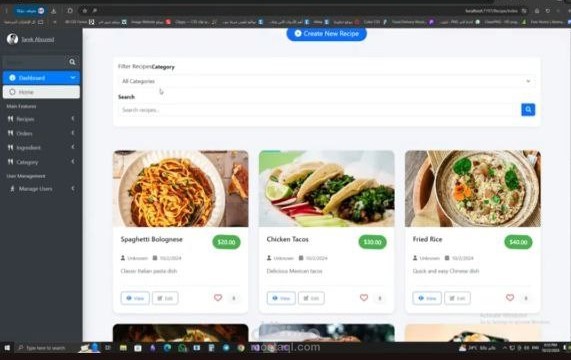Viewport: 571px width, 360px height.
Task: Go to the Home sidebar item
Action: pyautogui.click(x=41, y=92)
